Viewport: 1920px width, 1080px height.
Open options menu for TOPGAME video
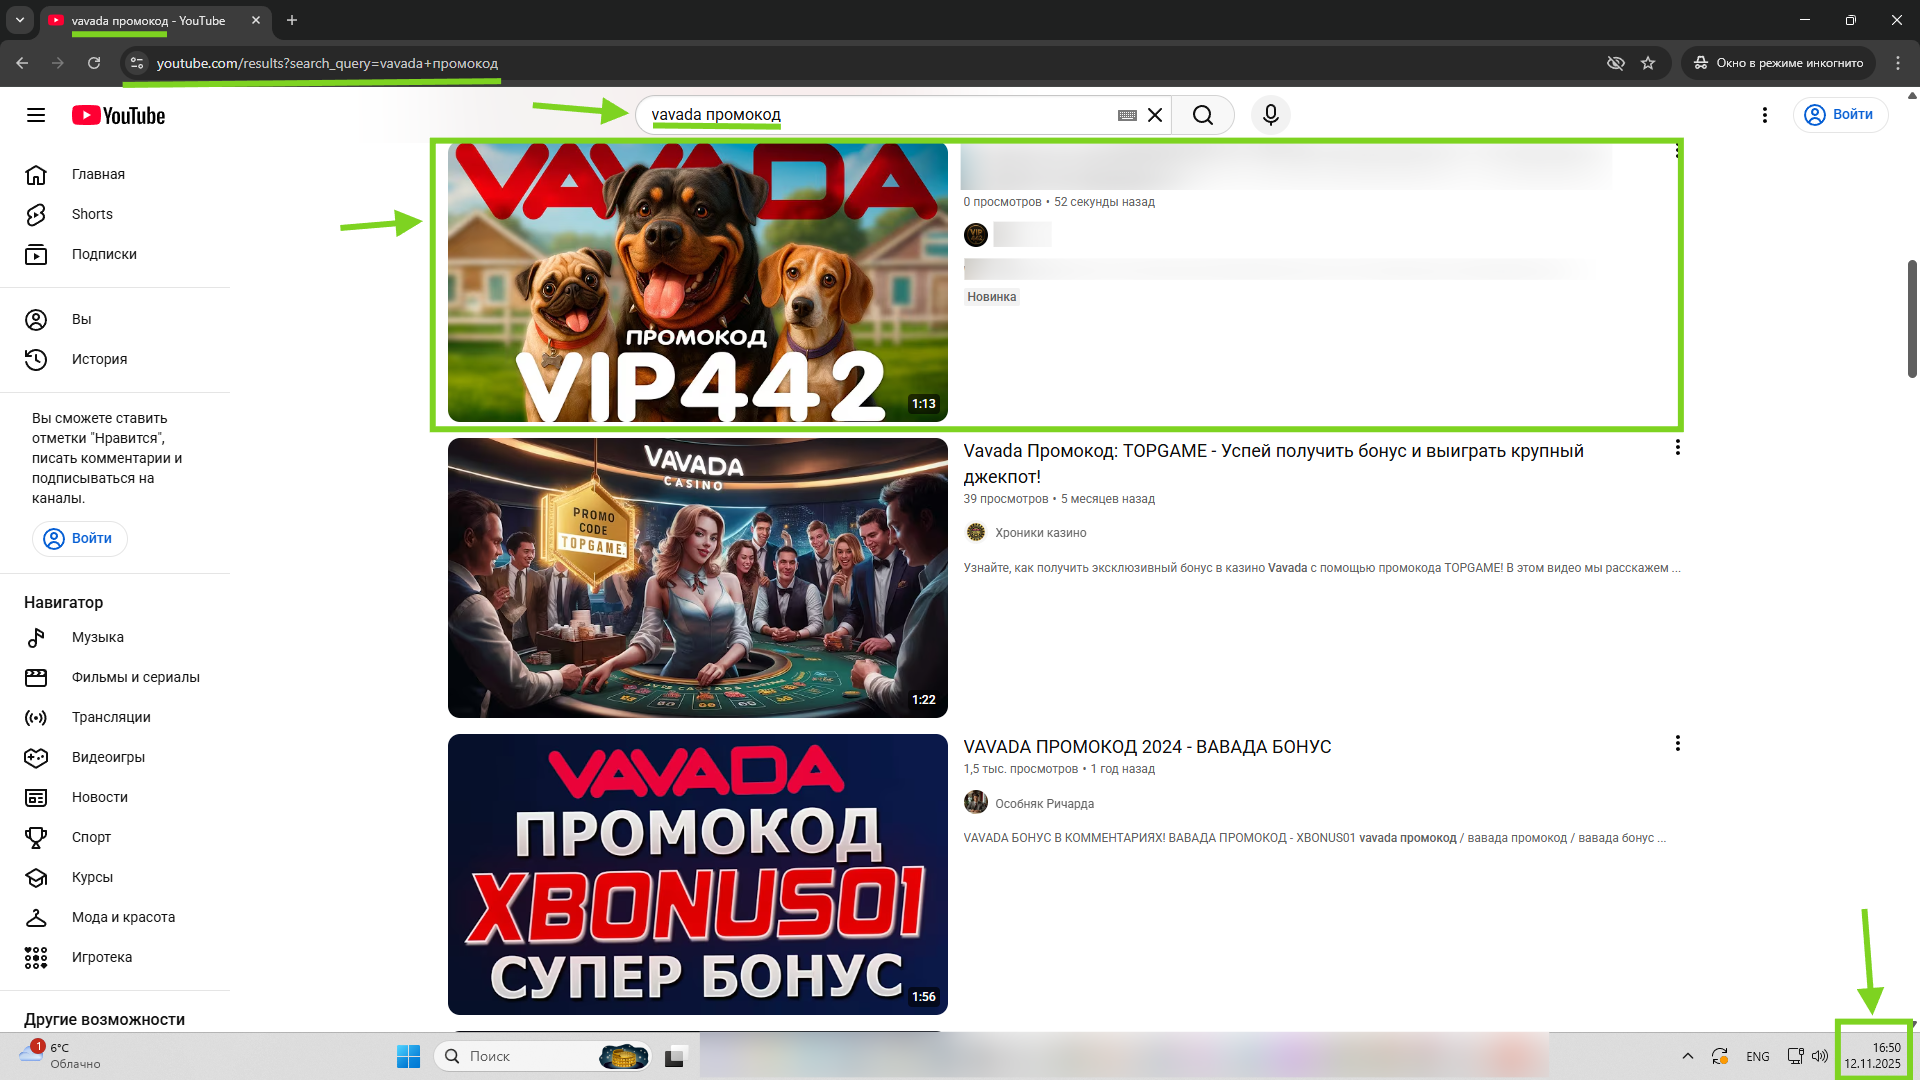pos(1677,448)
